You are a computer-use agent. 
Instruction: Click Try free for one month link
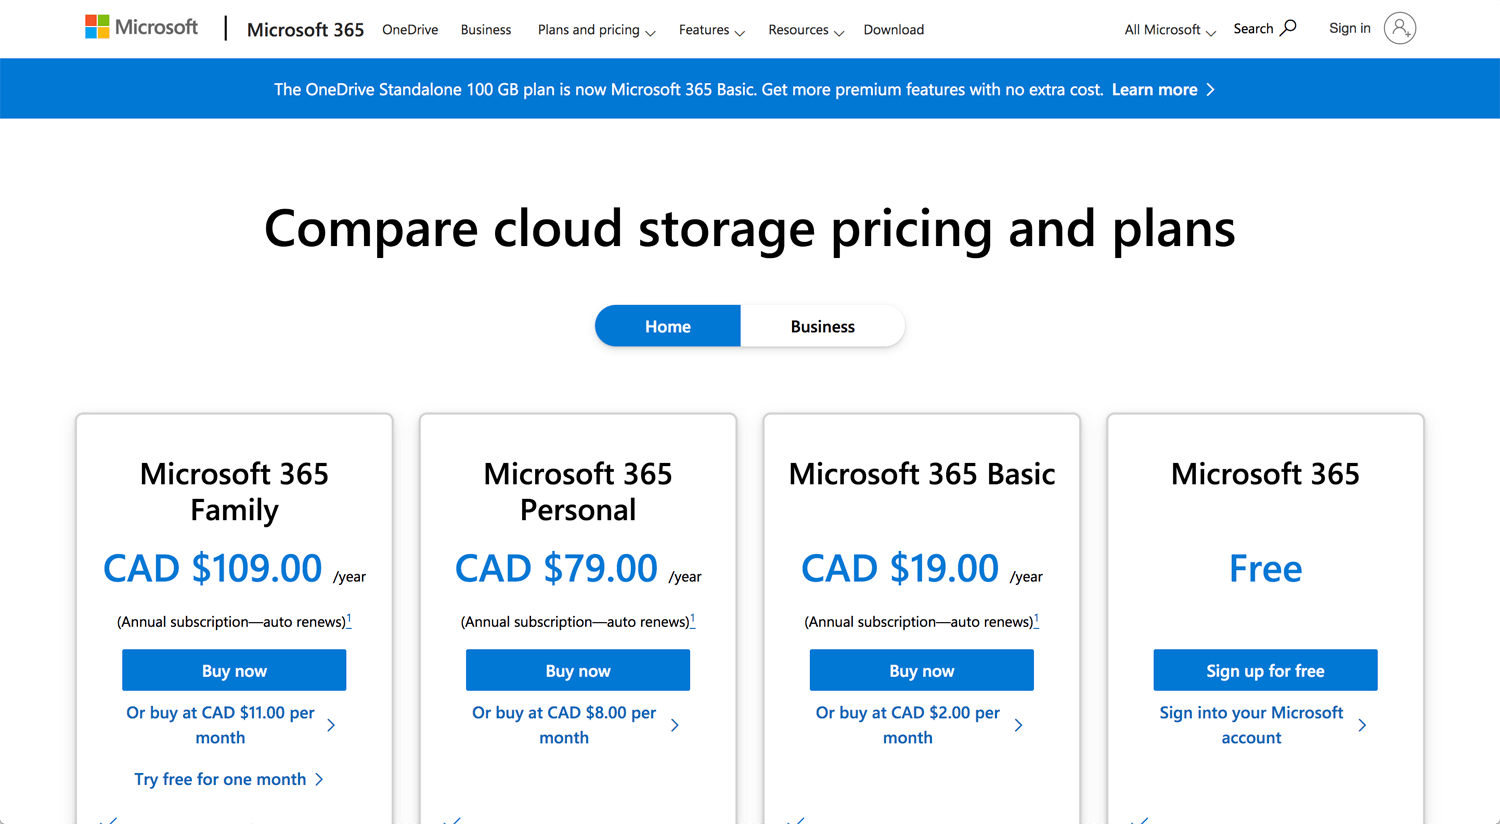coord(229,779)
